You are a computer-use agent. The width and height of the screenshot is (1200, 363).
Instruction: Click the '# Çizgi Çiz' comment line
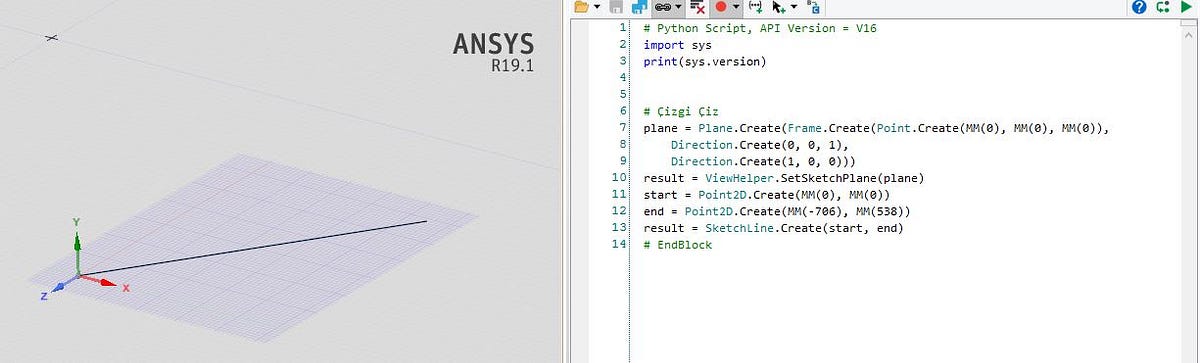pos(681,112)
